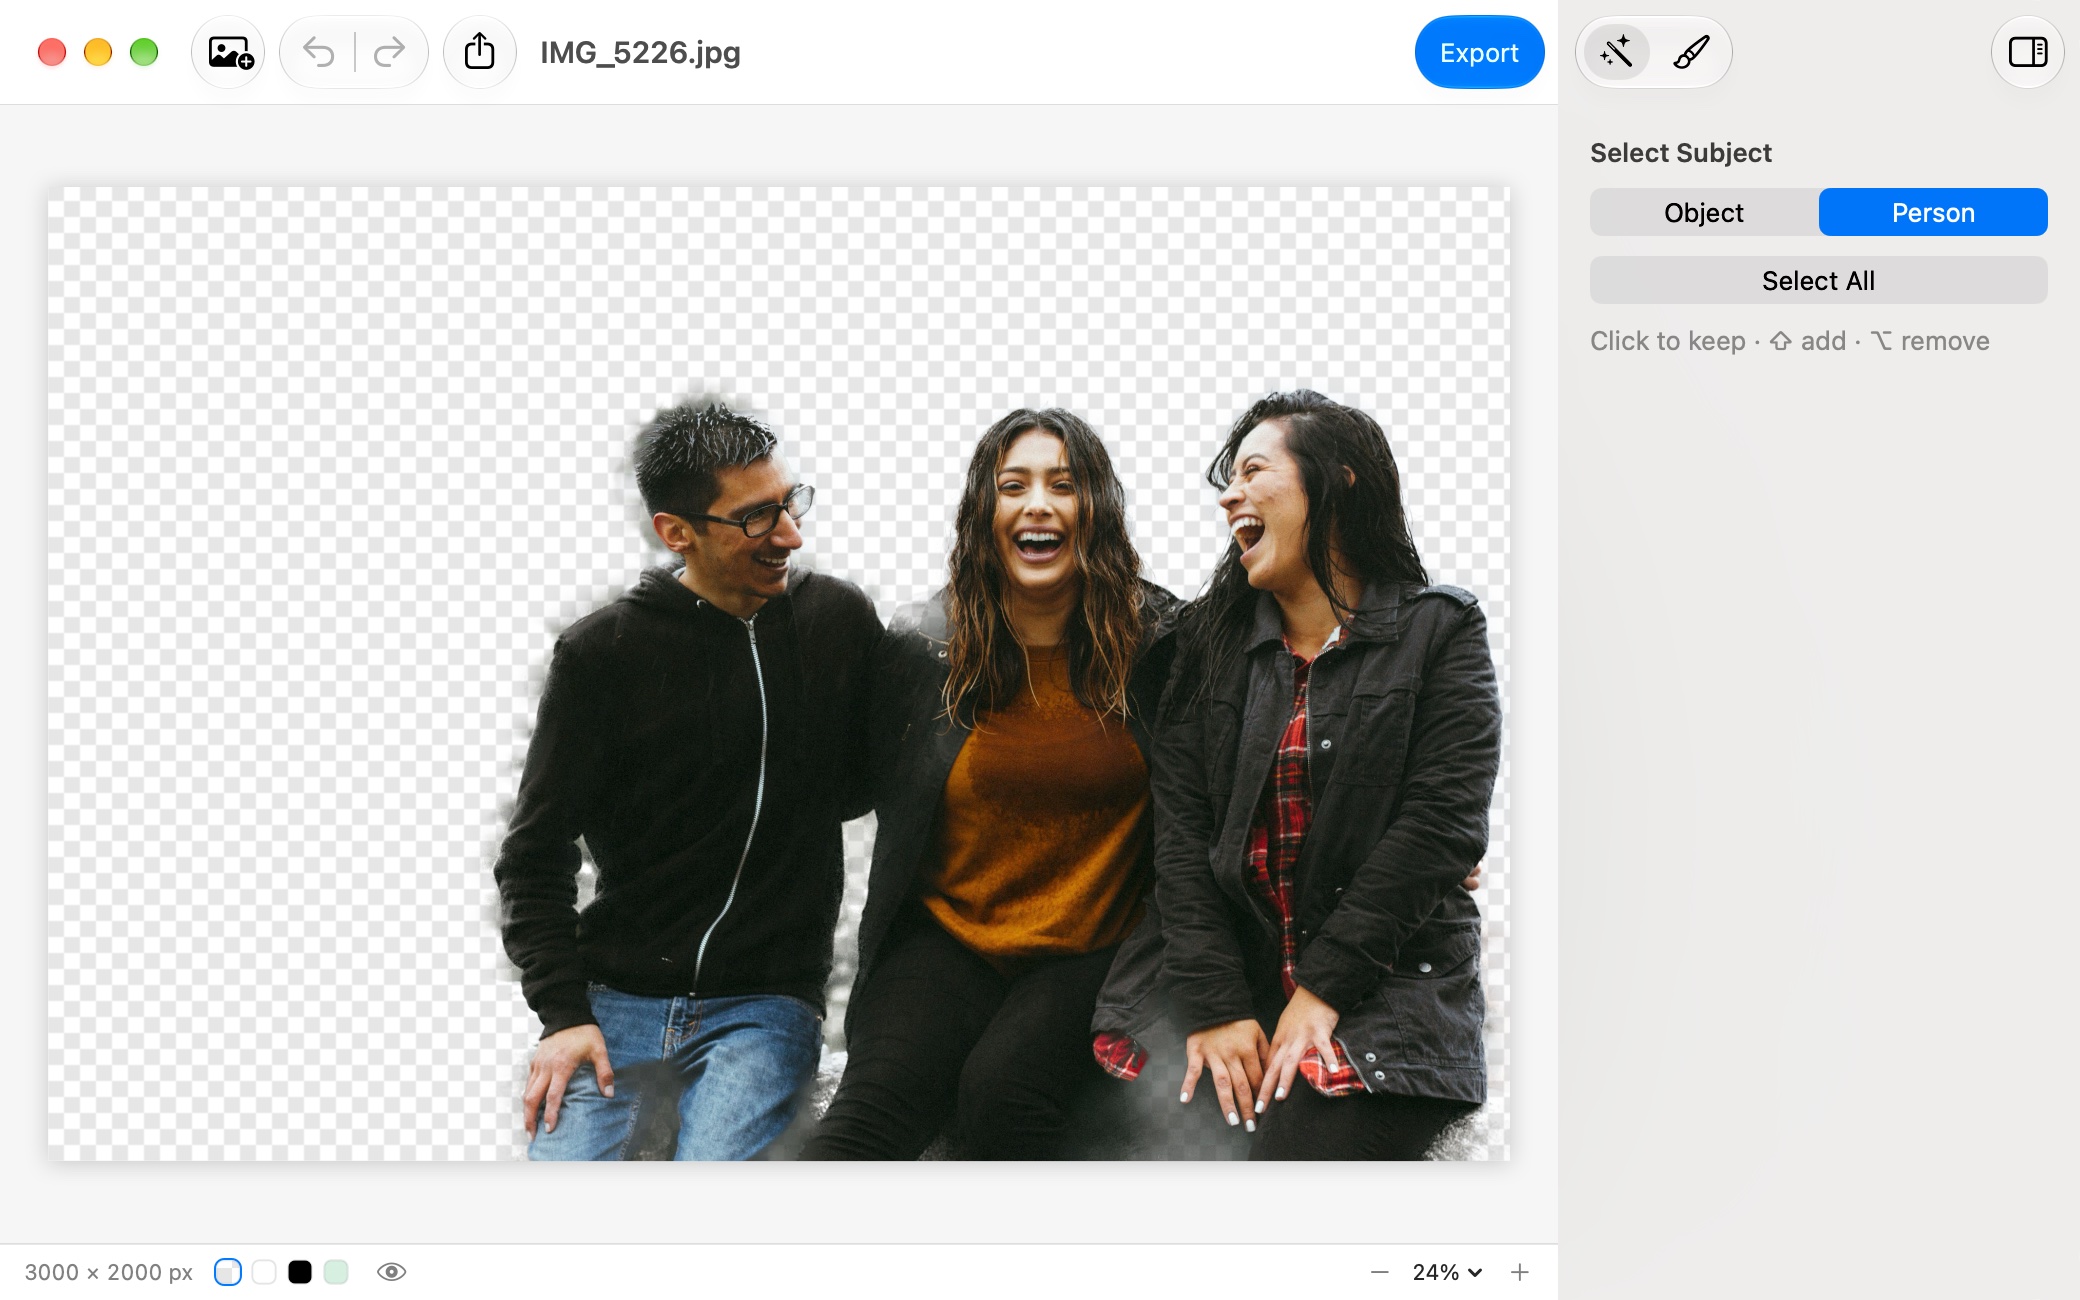2080x1300 pixels.
Task: Close the window with red button
Action: (52, 52)
